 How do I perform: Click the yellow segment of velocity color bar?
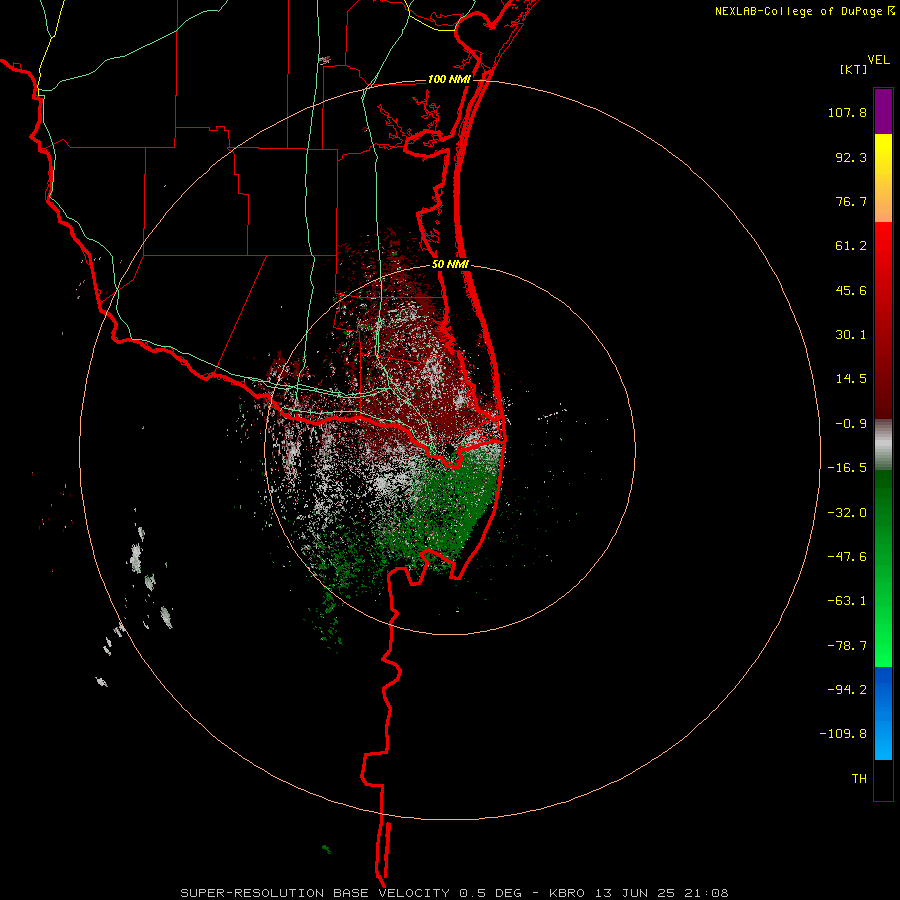pyautogui.click(x=883, y=178)
